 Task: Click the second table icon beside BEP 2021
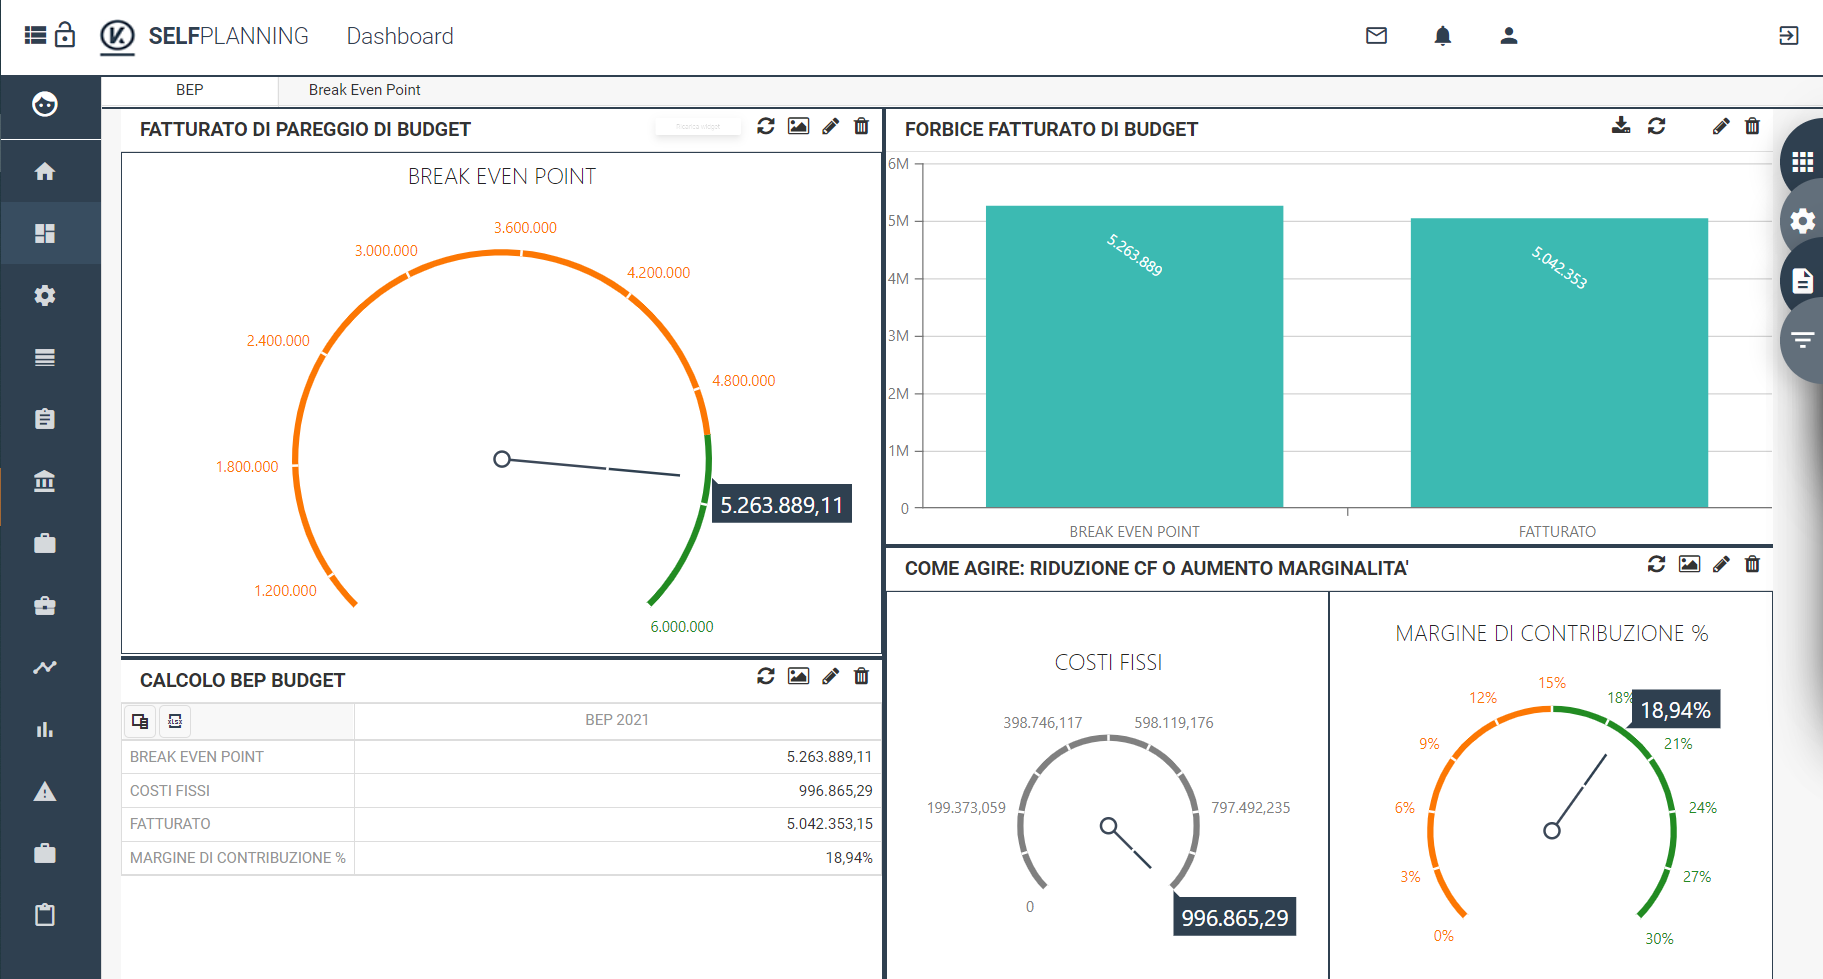pyautogui.click(x=175, y=721)
